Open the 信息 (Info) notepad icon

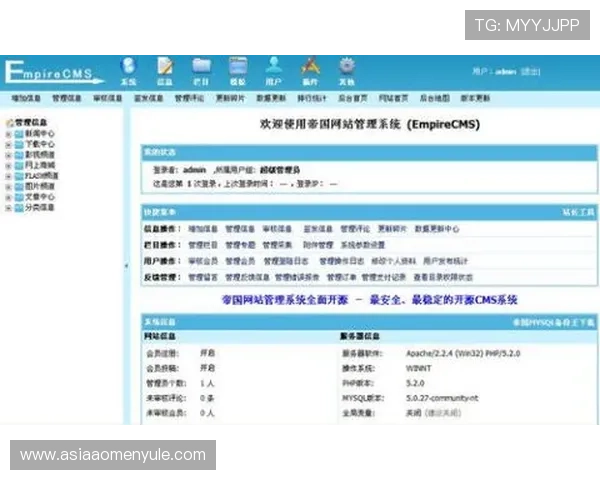pos(165,71)
